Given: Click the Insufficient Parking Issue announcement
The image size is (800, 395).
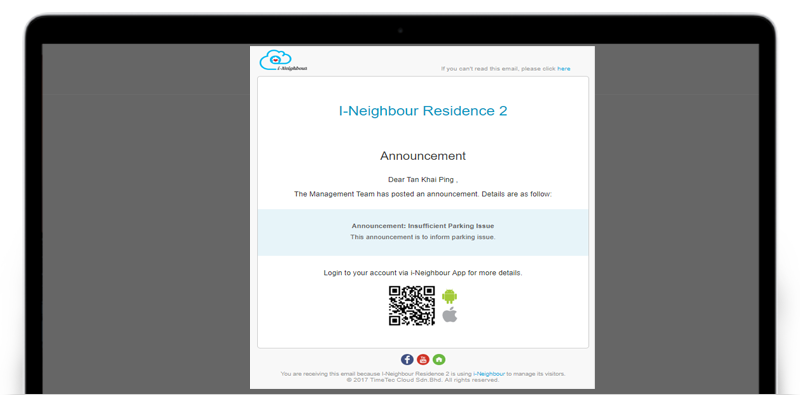Looking at the screenshot, I should click(x=423, y=226).
